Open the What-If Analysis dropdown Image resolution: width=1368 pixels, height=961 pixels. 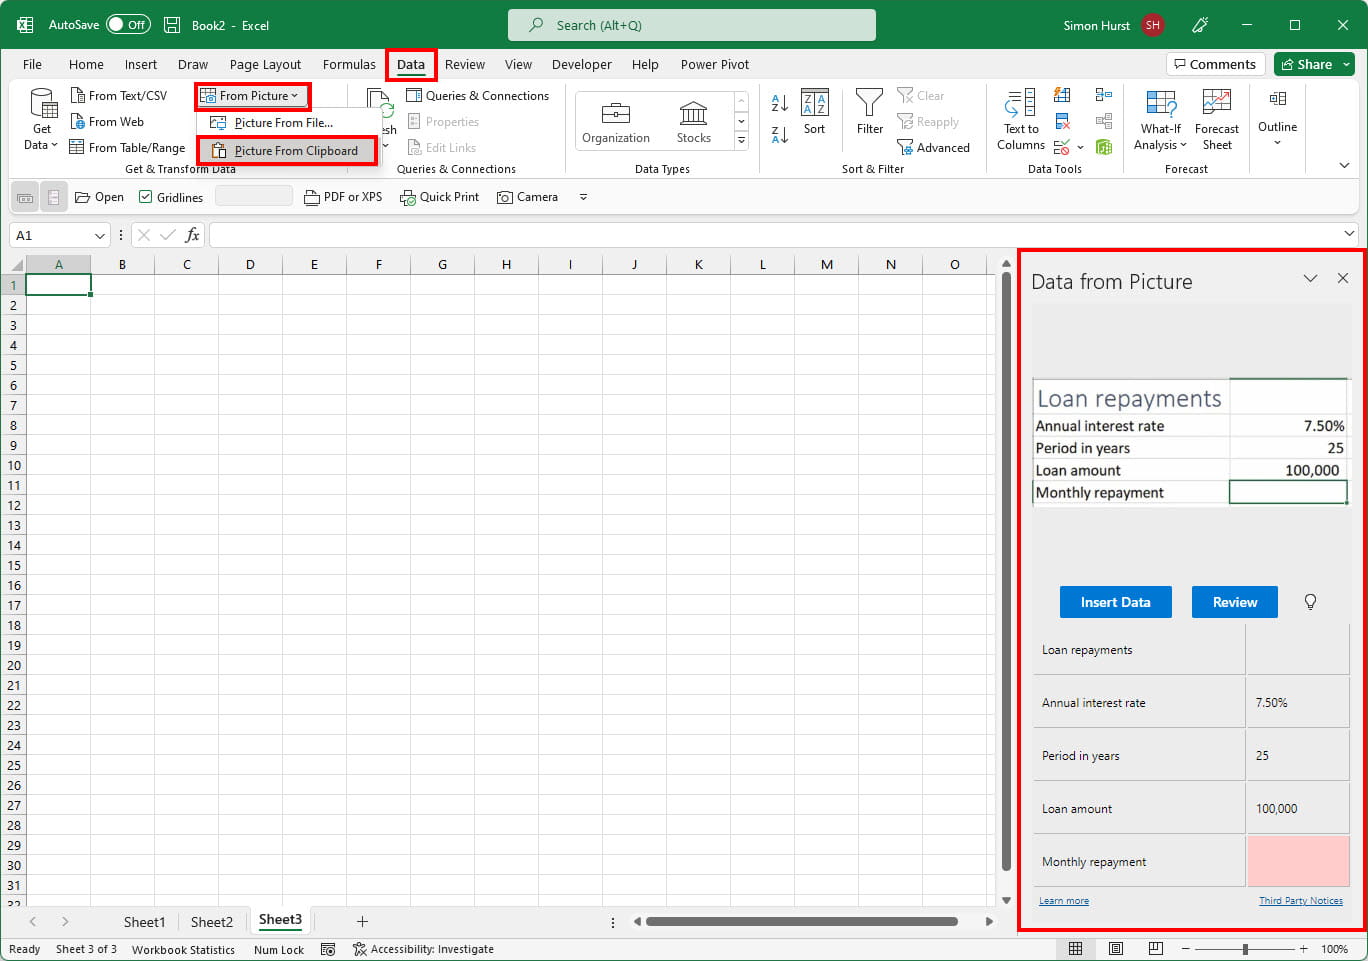click(x=1160, y=120)
